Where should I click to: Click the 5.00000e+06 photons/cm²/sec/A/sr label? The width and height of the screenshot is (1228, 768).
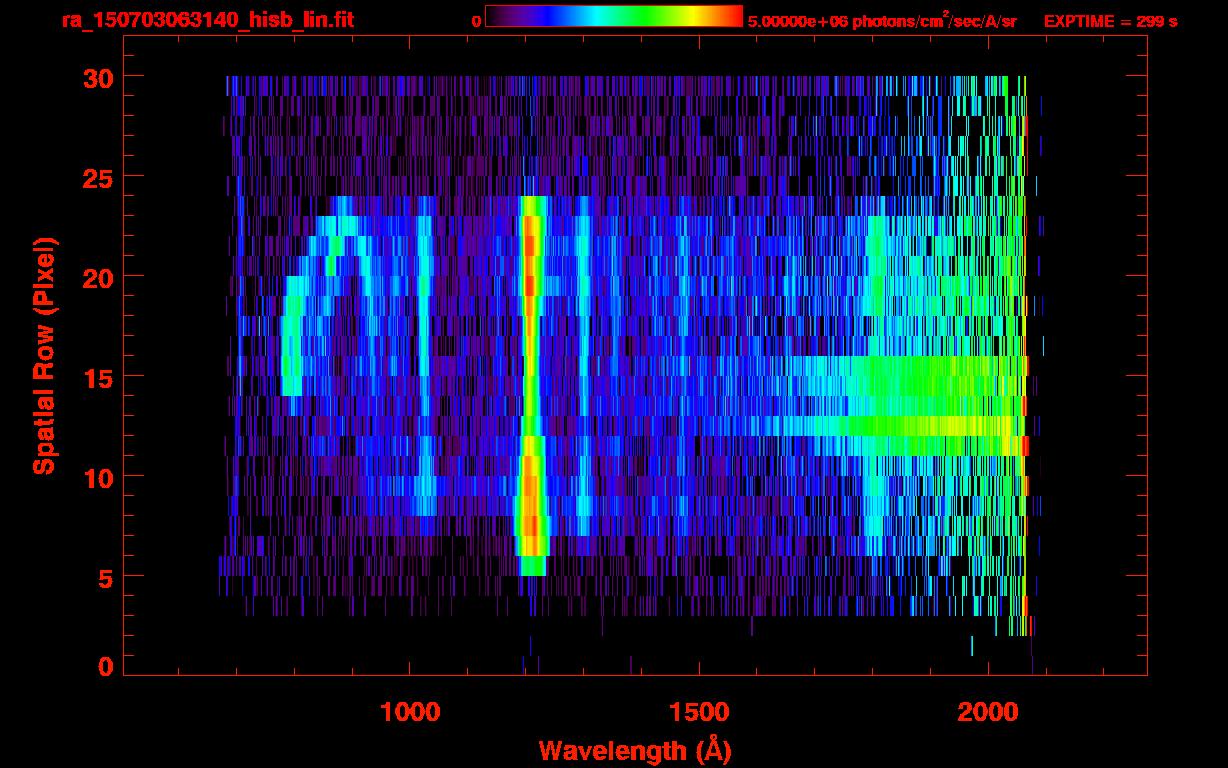click(x=882, y=20)
